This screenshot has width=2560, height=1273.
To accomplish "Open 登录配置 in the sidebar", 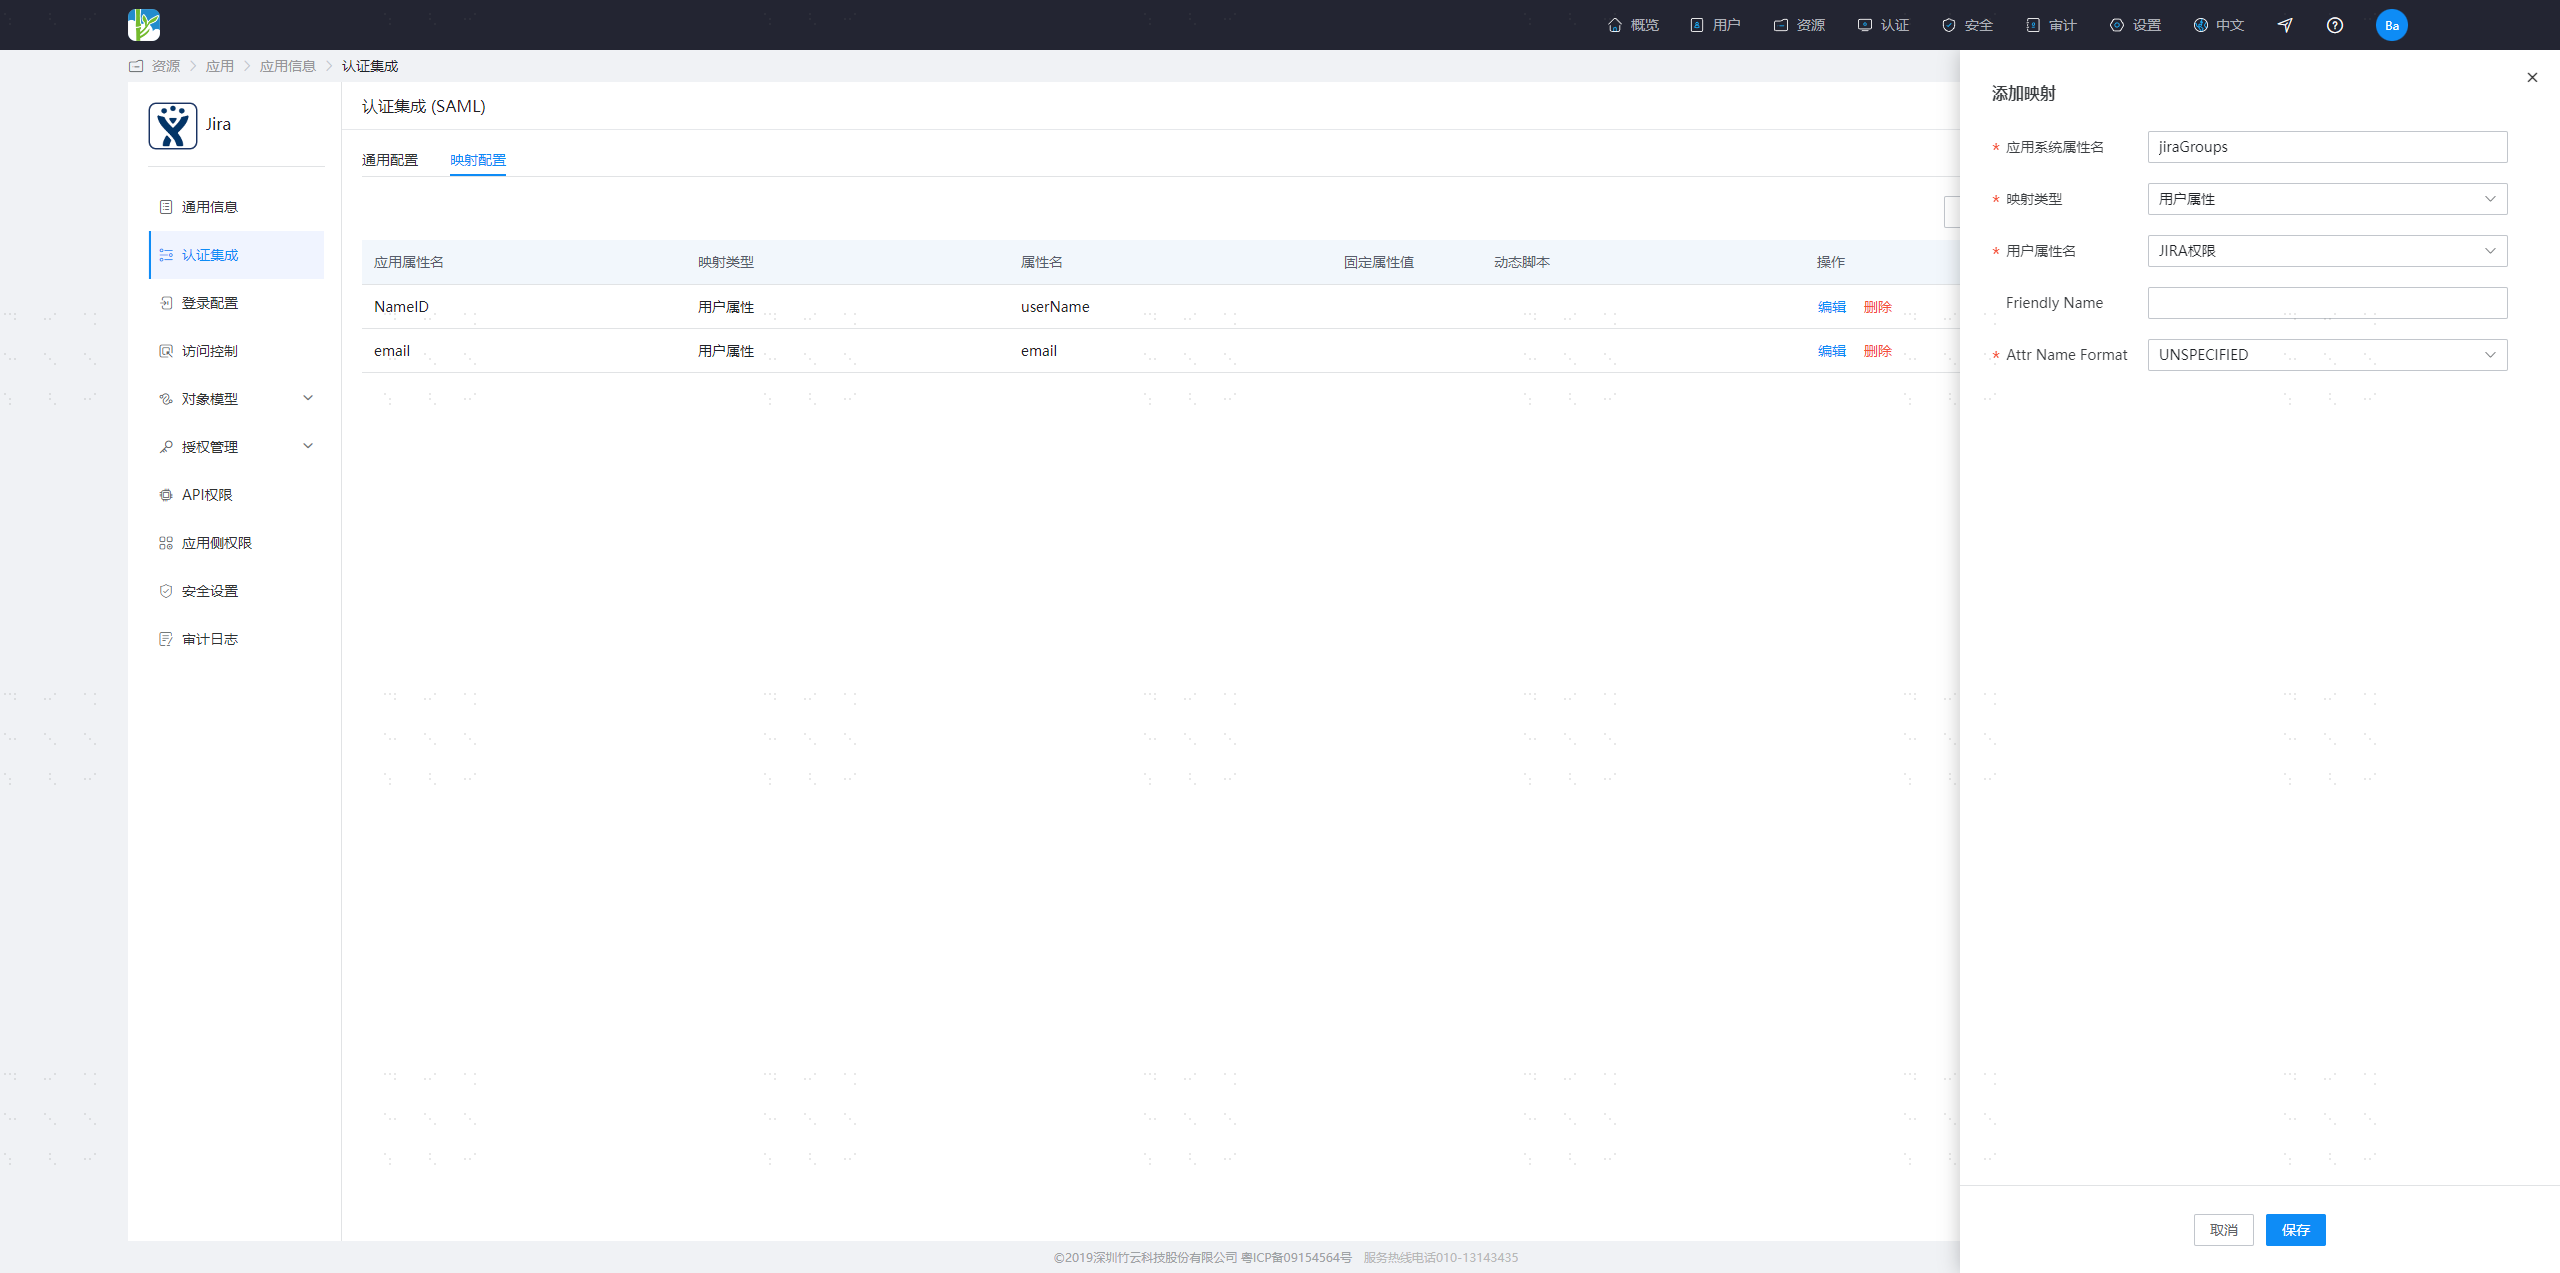I will click(x=237, y=303).
